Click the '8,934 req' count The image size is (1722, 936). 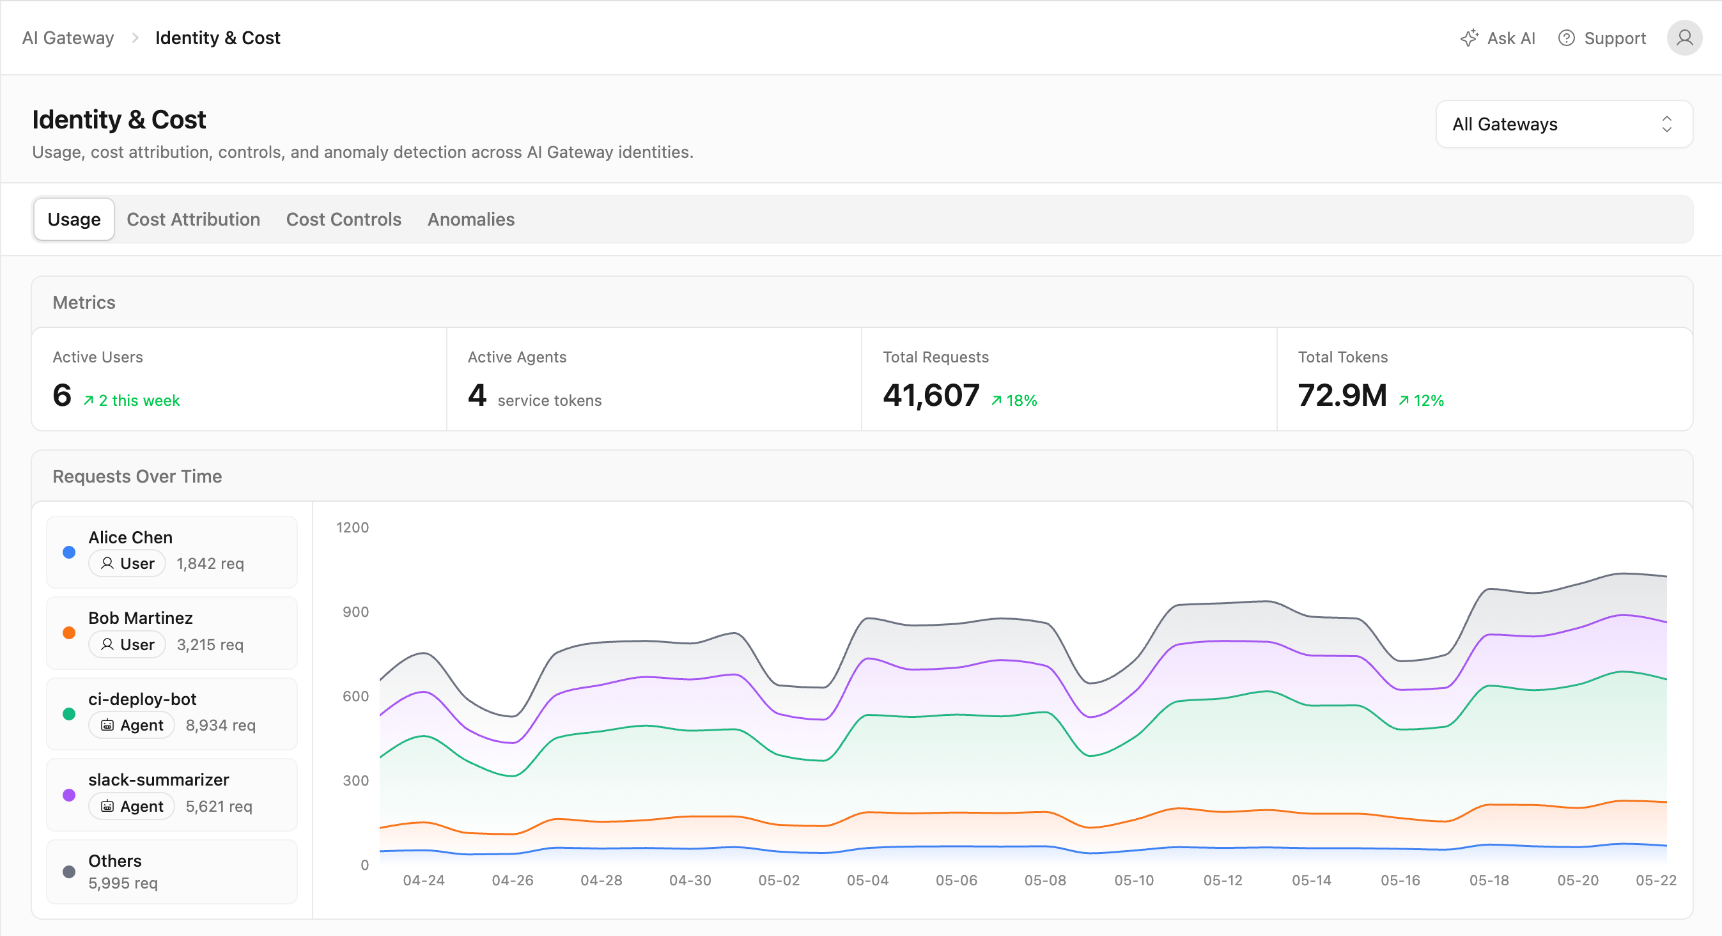(221, 726)
